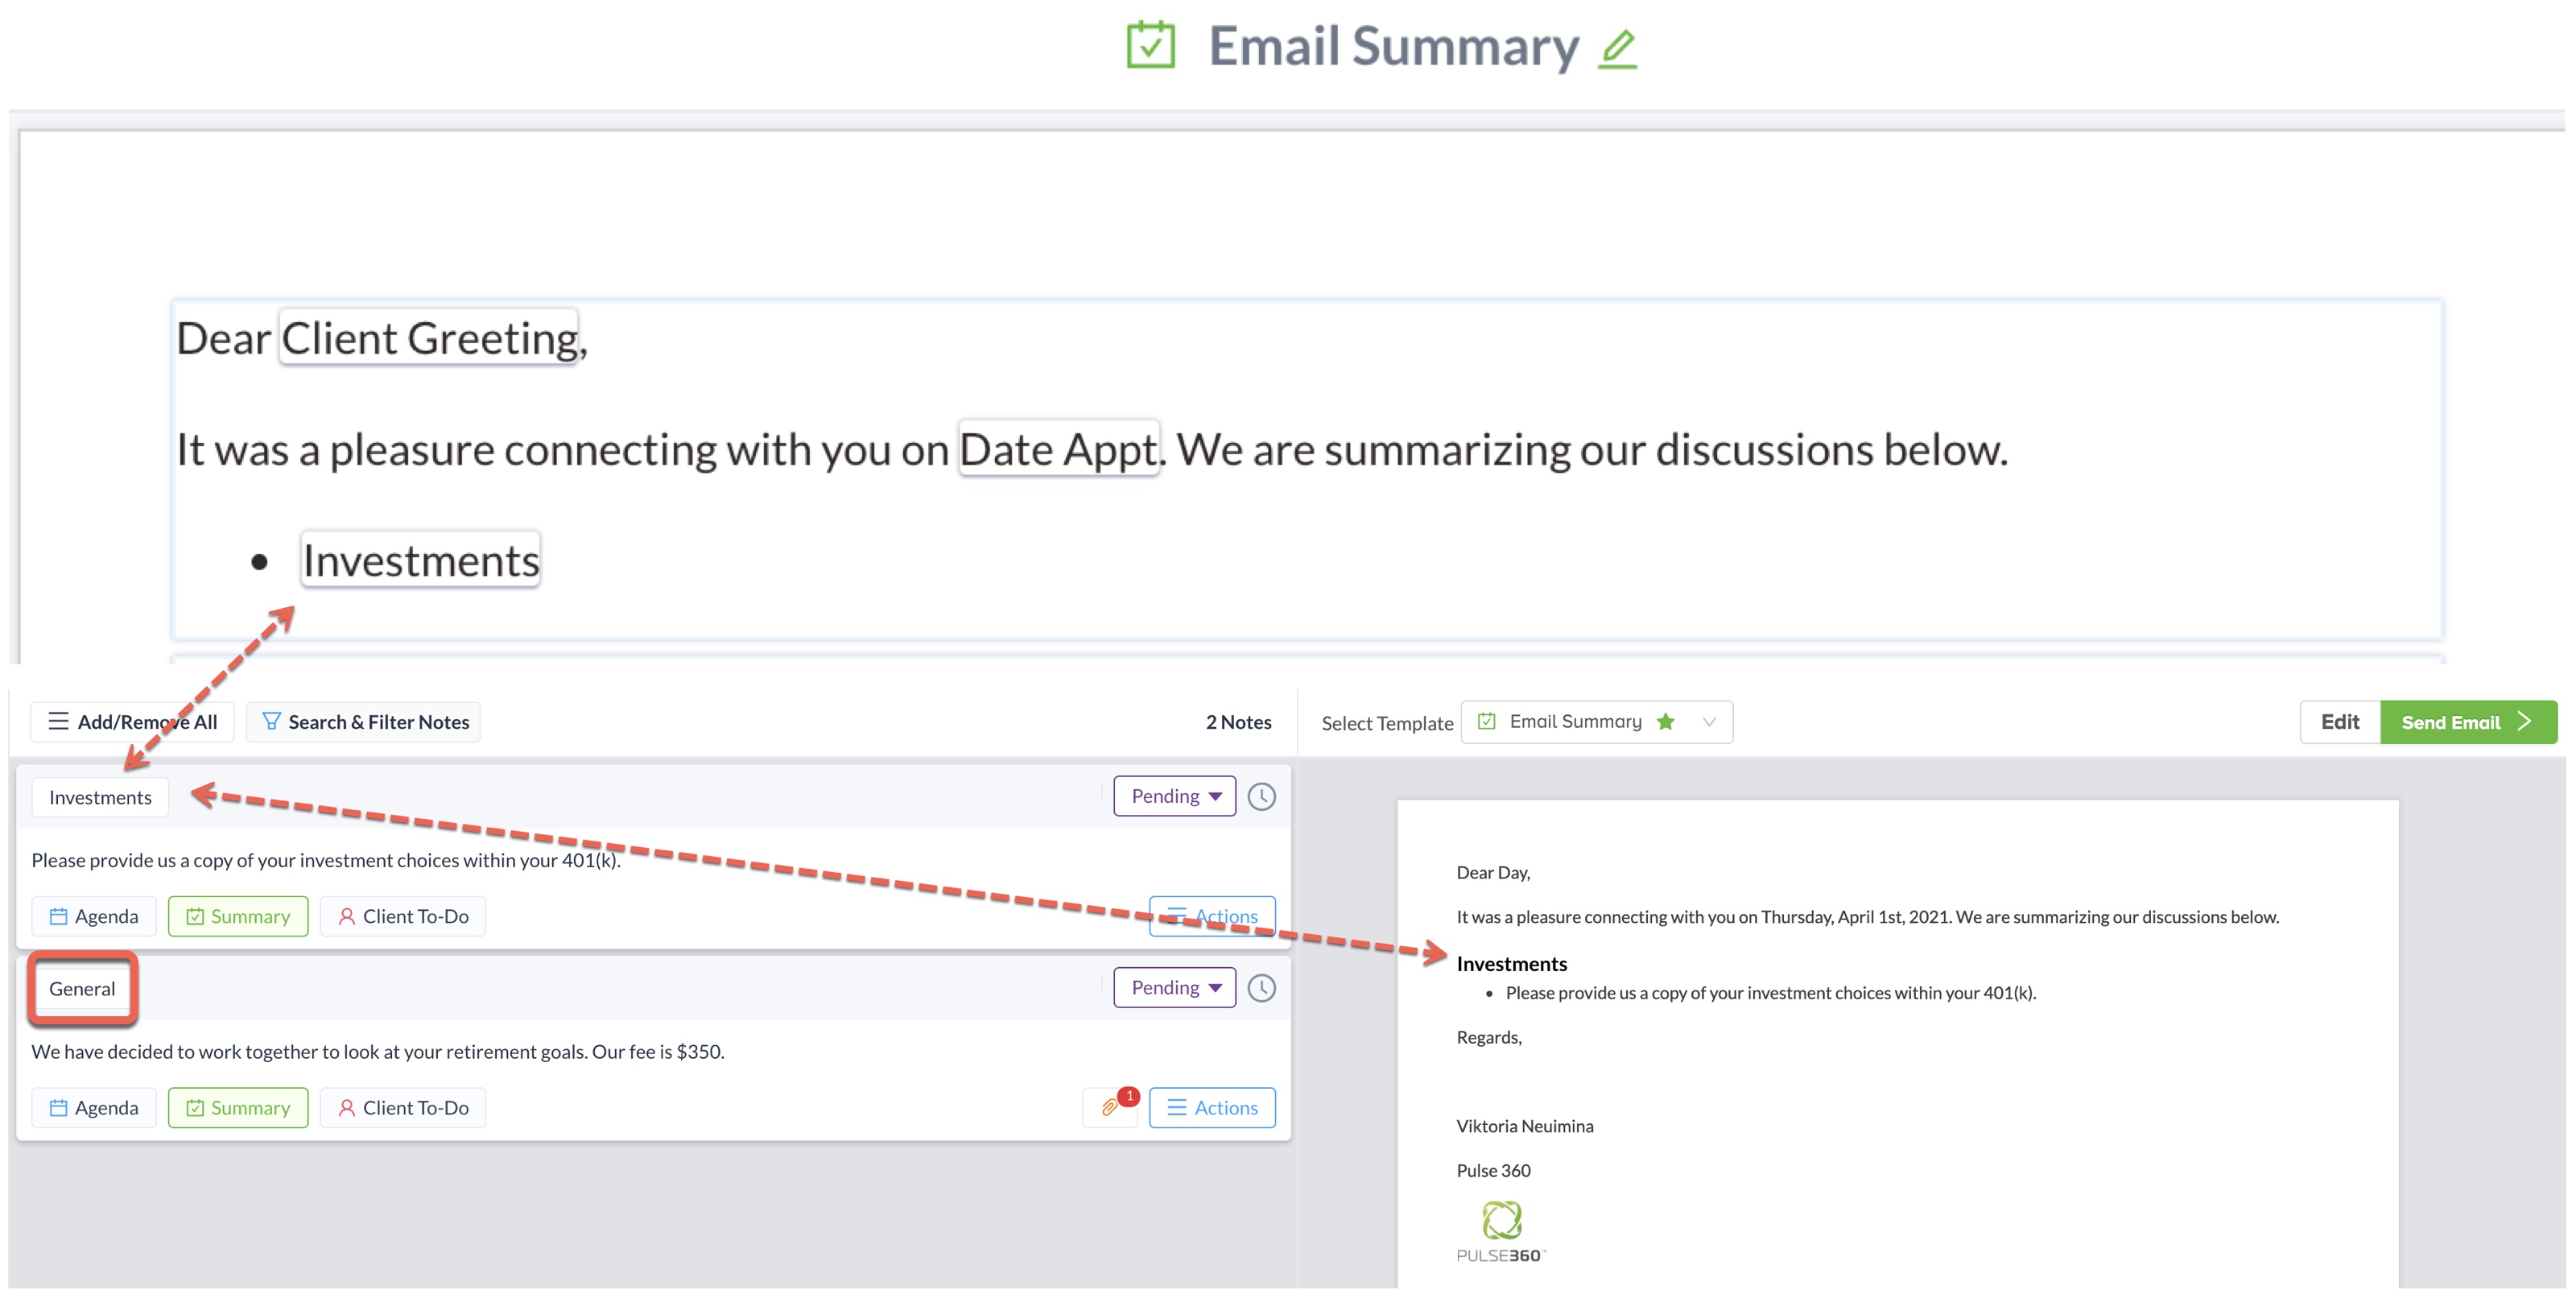Open Pending status dropdown on Investments note
2576x1290 pixels.
1174,796
